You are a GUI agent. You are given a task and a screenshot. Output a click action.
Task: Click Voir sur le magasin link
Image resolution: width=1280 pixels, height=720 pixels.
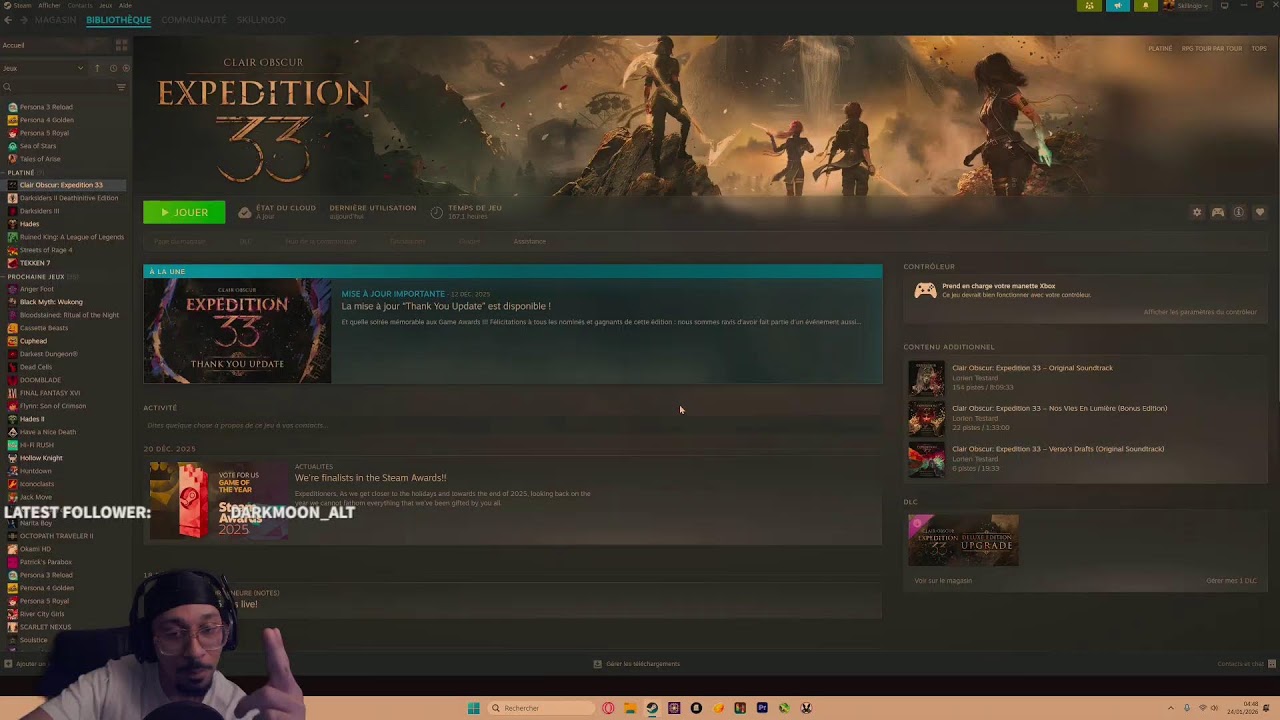(x=943, y=581)
